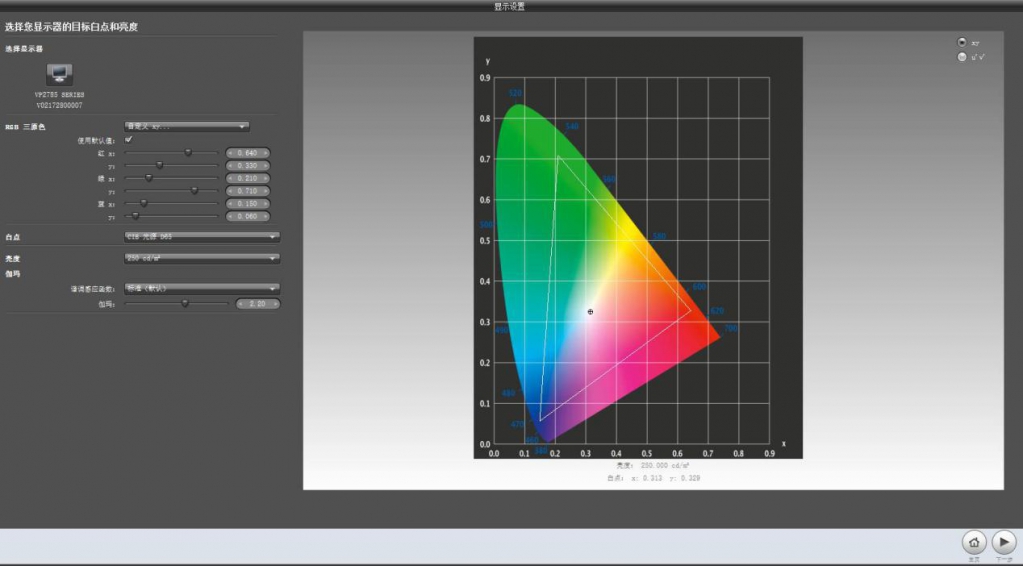1023x566 pixels.
Task: Increase blue y 0.060 with right arrow
Action: tap(266, 216)
